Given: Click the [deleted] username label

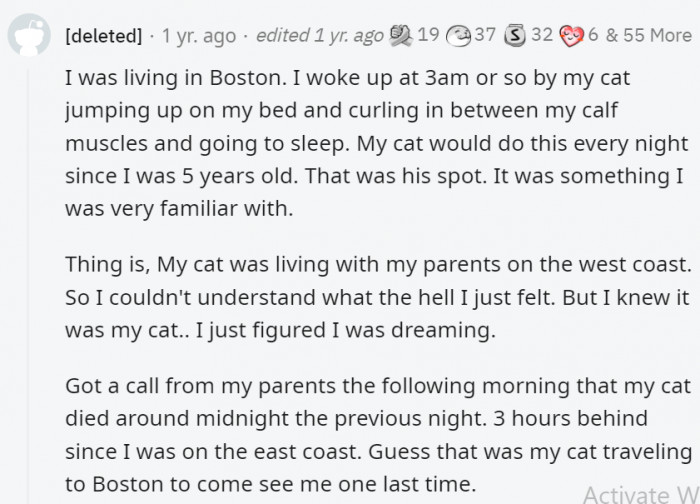Looking at the screenshot, I should (x=103, y=35).
